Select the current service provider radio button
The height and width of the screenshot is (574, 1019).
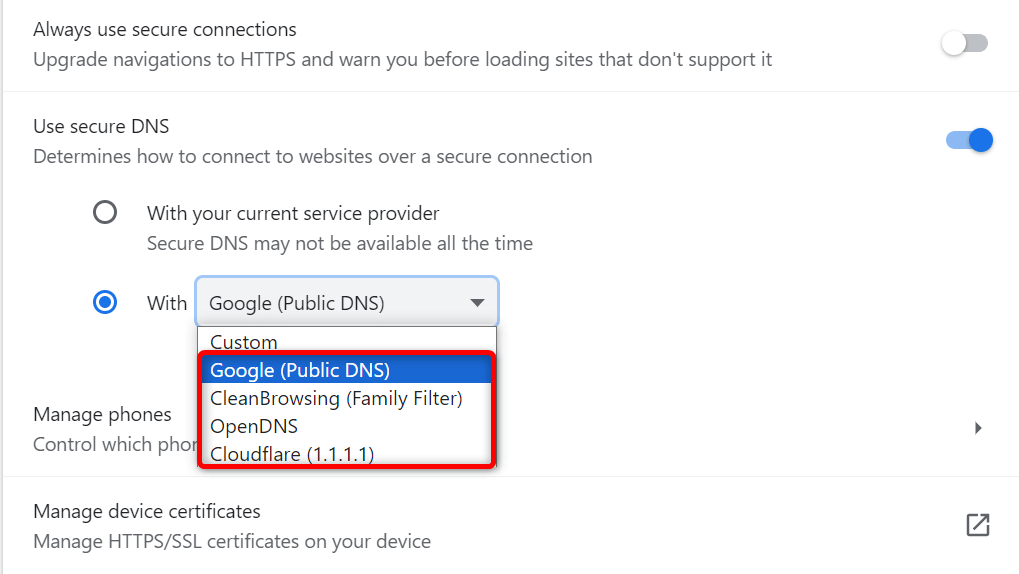click(105, 212)
